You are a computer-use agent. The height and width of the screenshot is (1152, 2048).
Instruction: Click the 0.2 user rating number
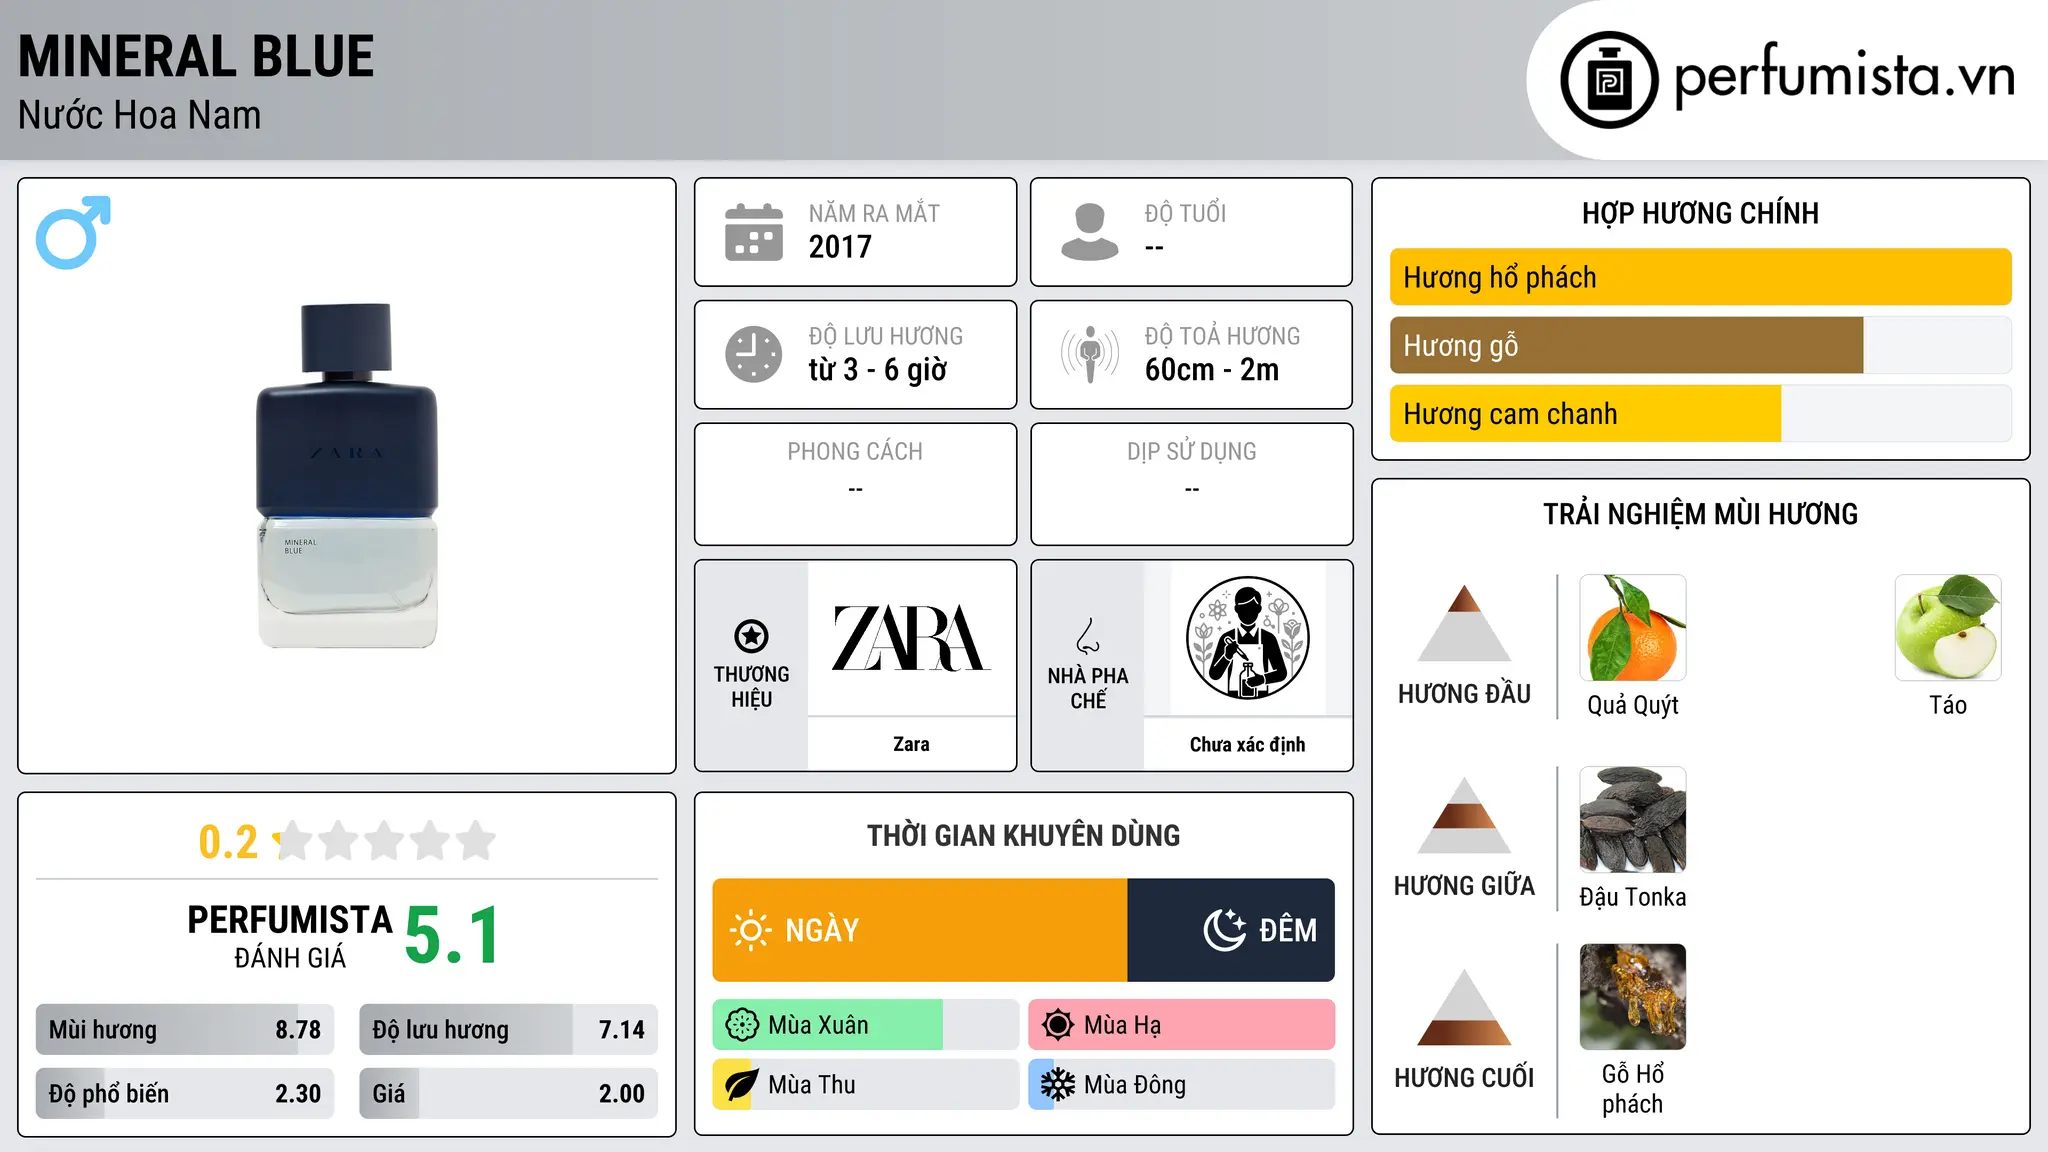(228, 842)
